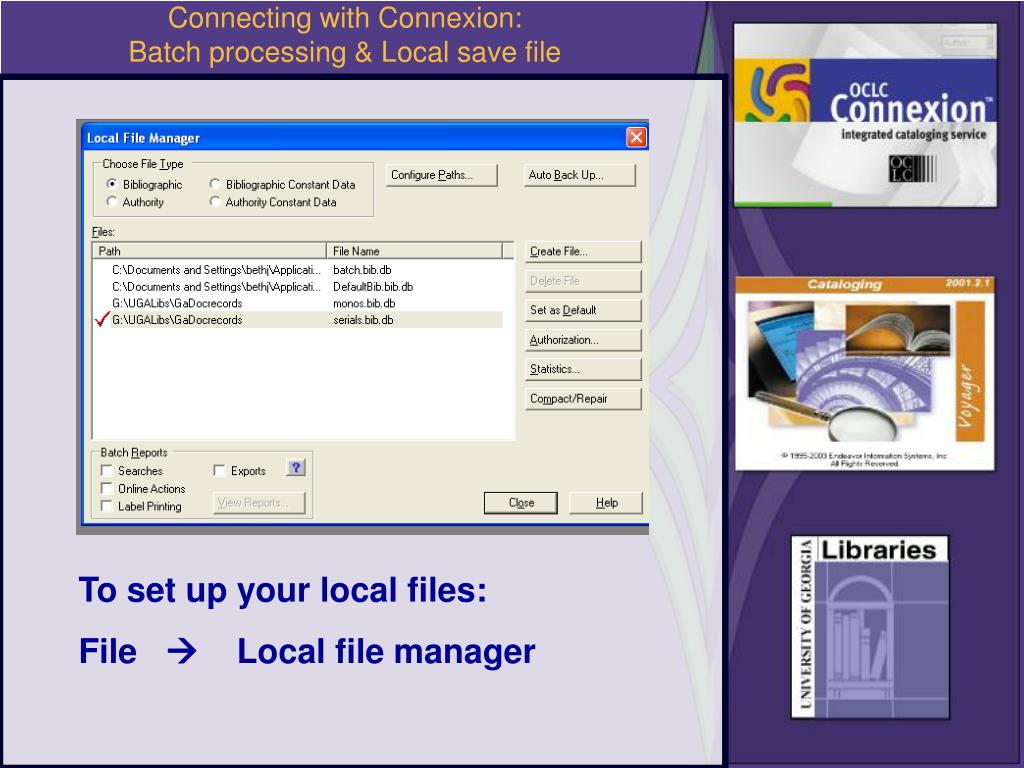1024x768 pixels.
Task: Tick the Online Actions checkbox
Action: click(x=106, y=488)
